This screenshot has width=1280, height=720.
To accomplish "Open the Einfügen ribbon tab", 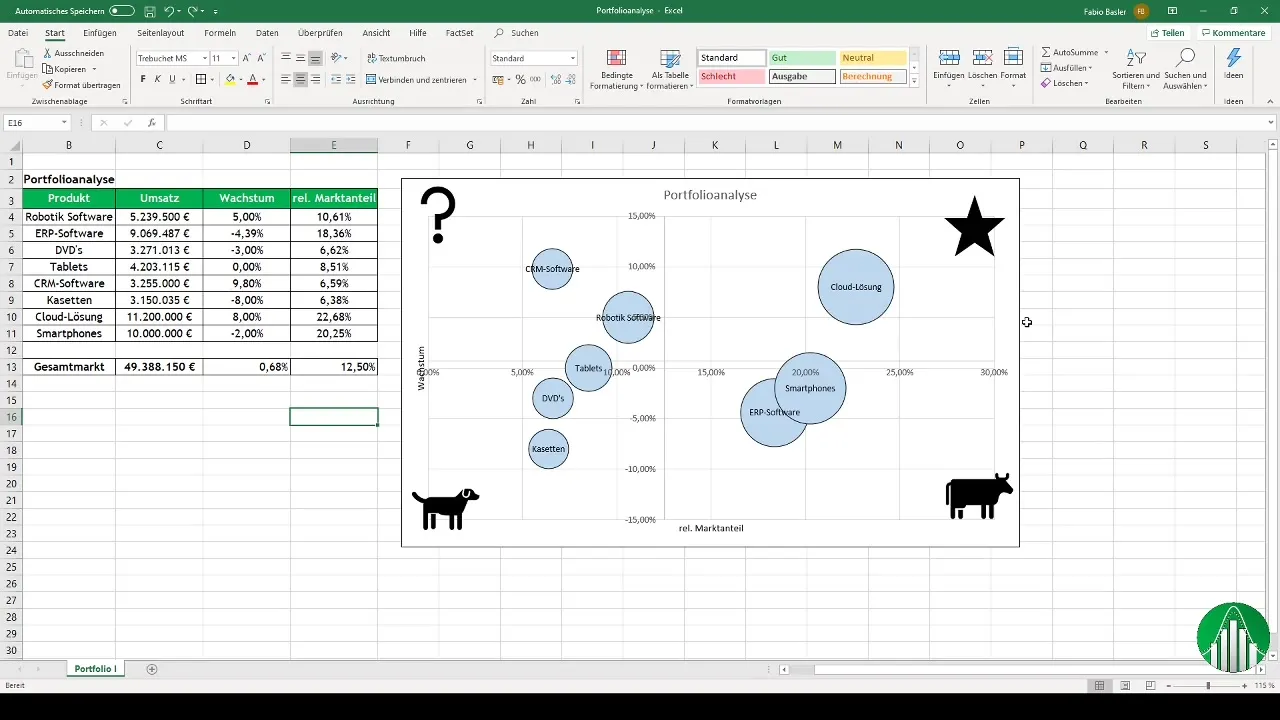I will click(100, 33).
